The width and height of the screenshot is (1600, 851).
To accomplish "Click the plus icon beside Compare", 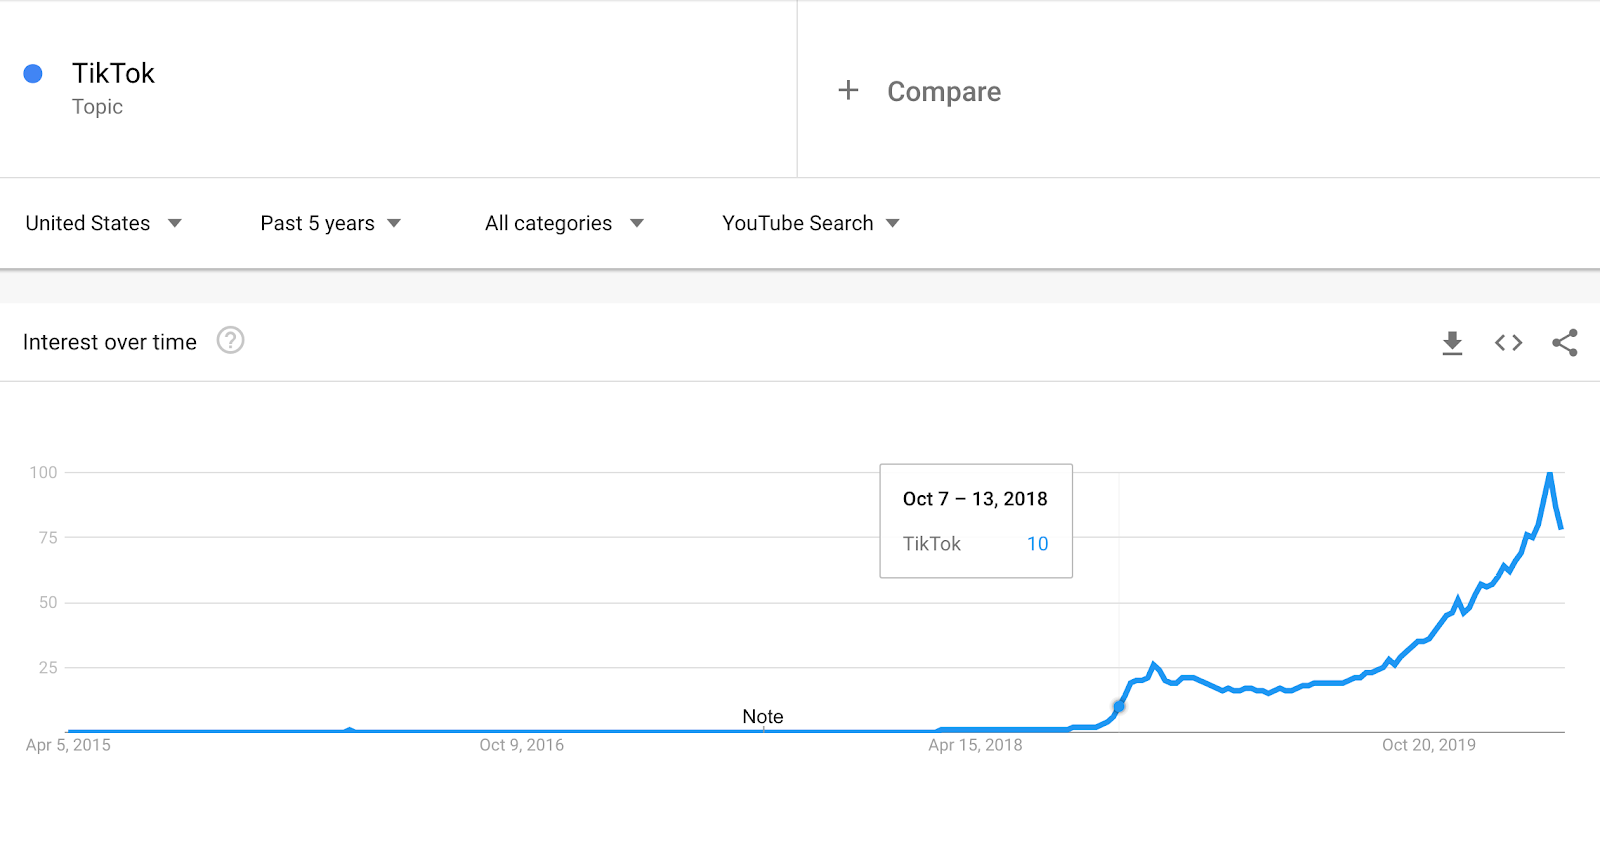I will [848, 90].
